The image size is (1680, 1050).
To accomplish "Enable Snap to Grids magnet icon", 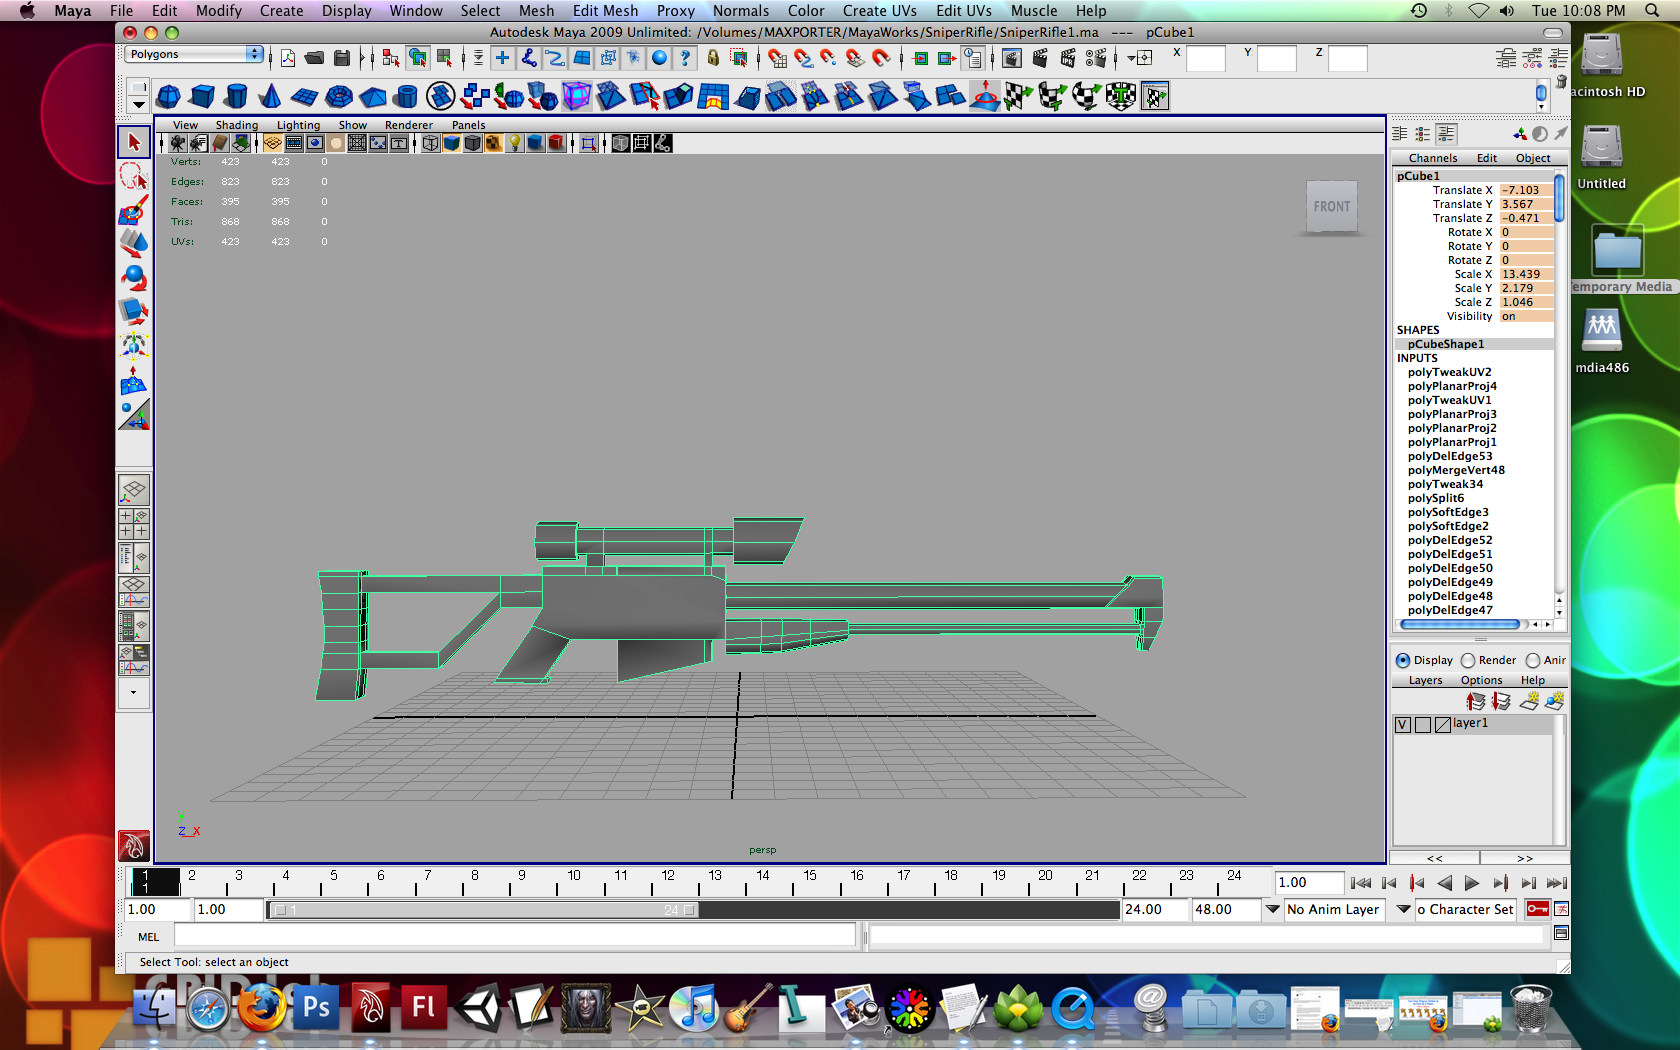I will pyautogui.click(x=777, y=58).
